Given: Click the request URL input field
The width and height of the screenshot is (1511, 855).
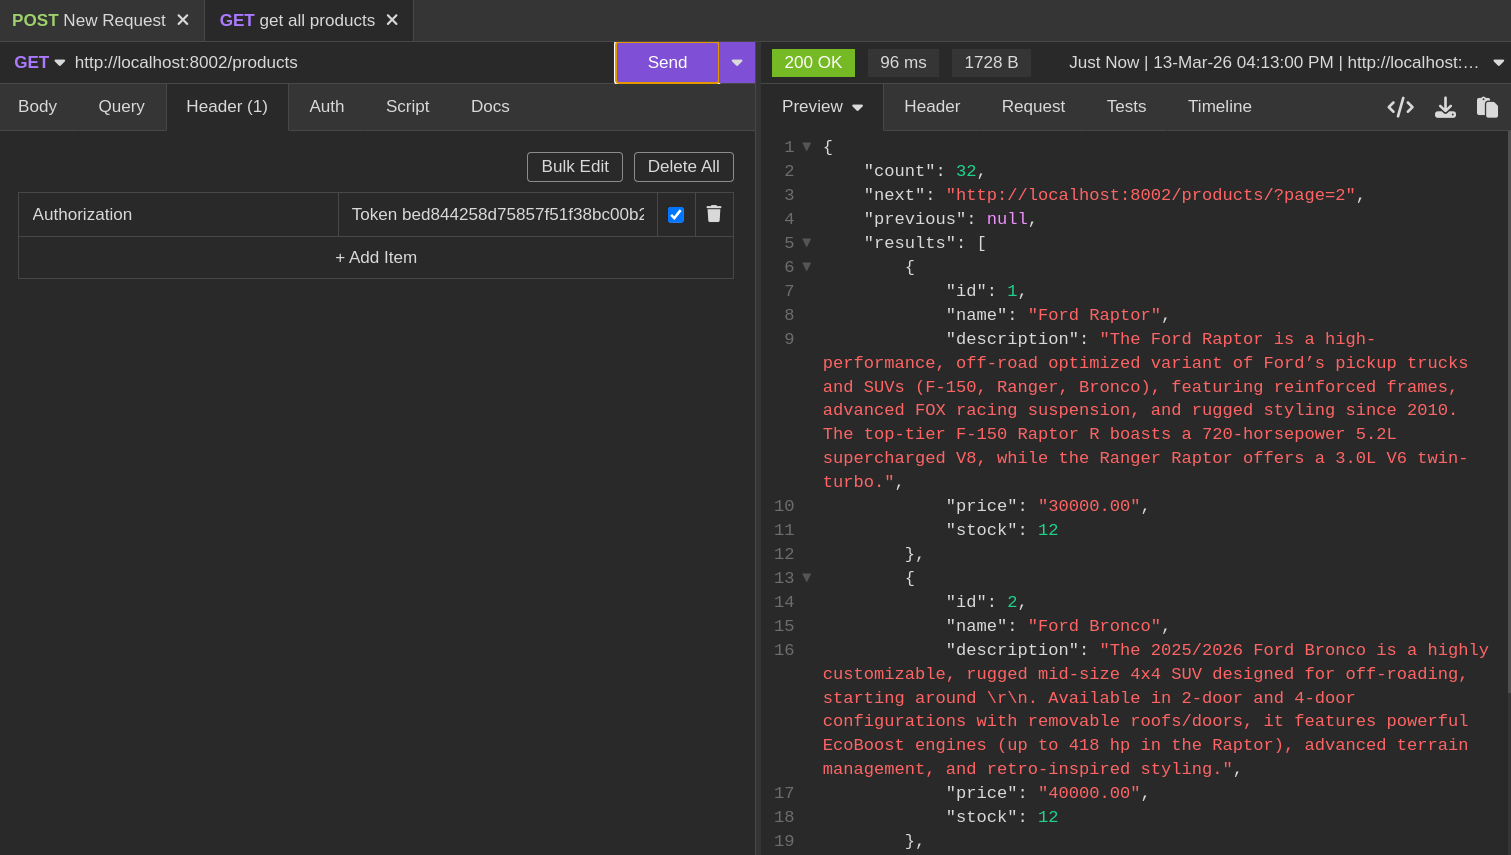Looking at the screenshot, I should click(340, 62).
